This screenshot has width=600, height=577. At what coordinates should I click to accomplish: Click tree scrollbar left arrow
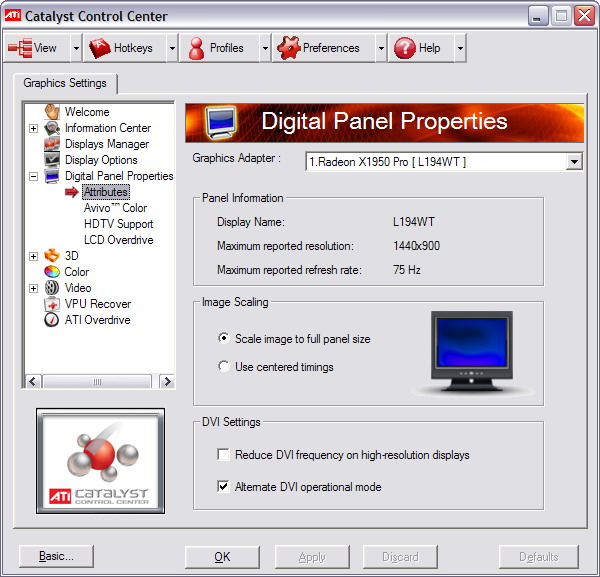(x=33, y=381)
